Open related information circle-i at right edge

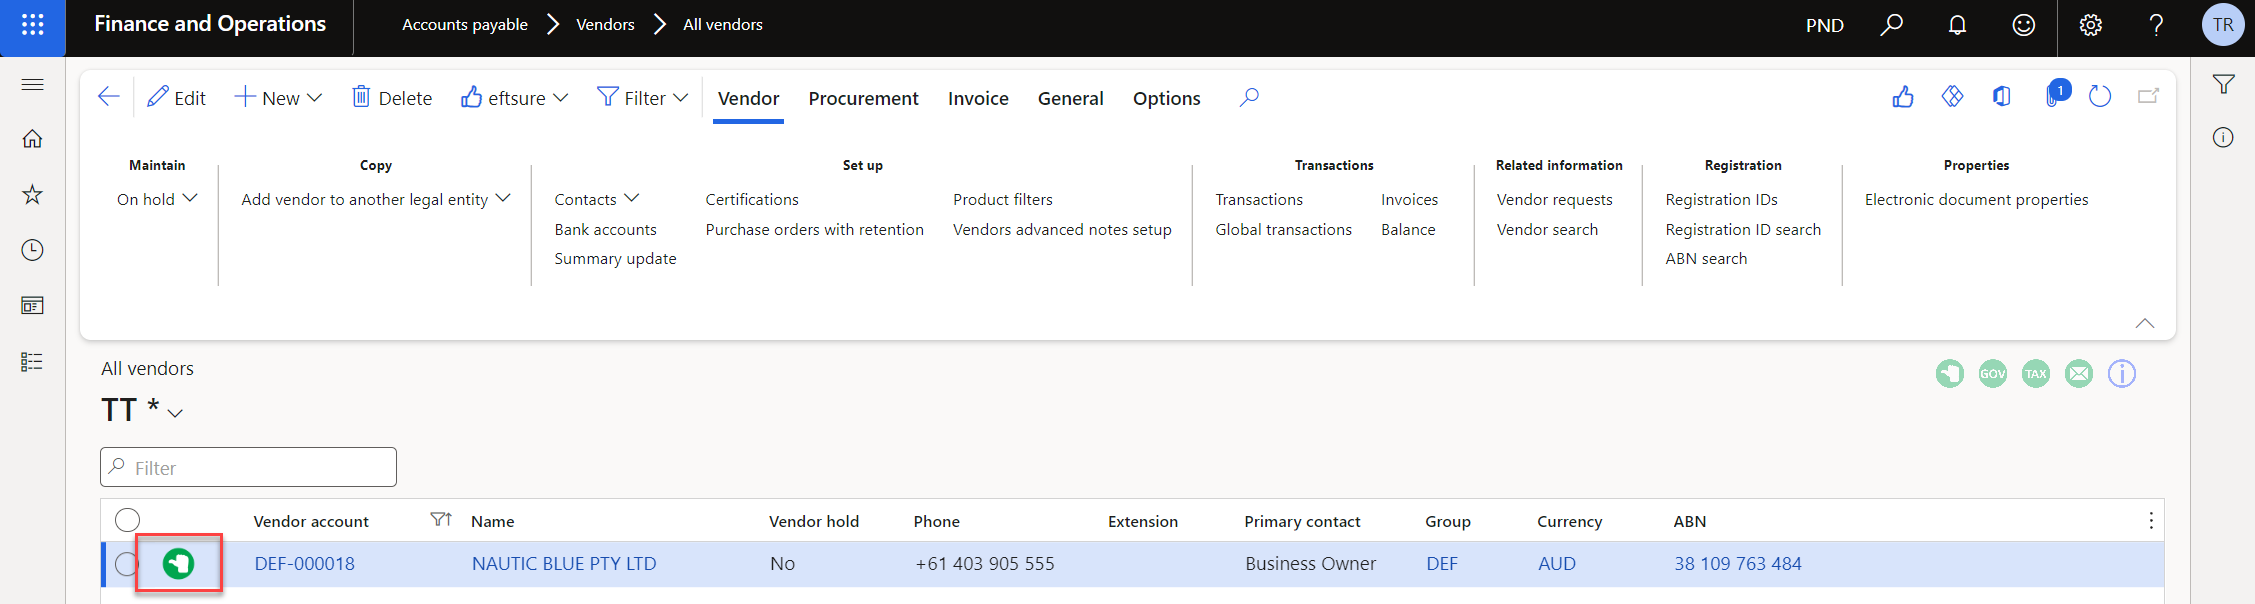pos(2223,138)
